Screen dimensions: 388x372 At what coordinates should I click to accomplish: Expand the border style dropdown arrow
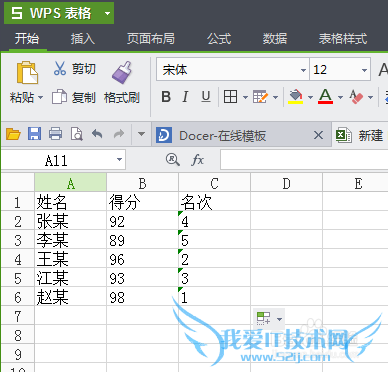(245, 97)
